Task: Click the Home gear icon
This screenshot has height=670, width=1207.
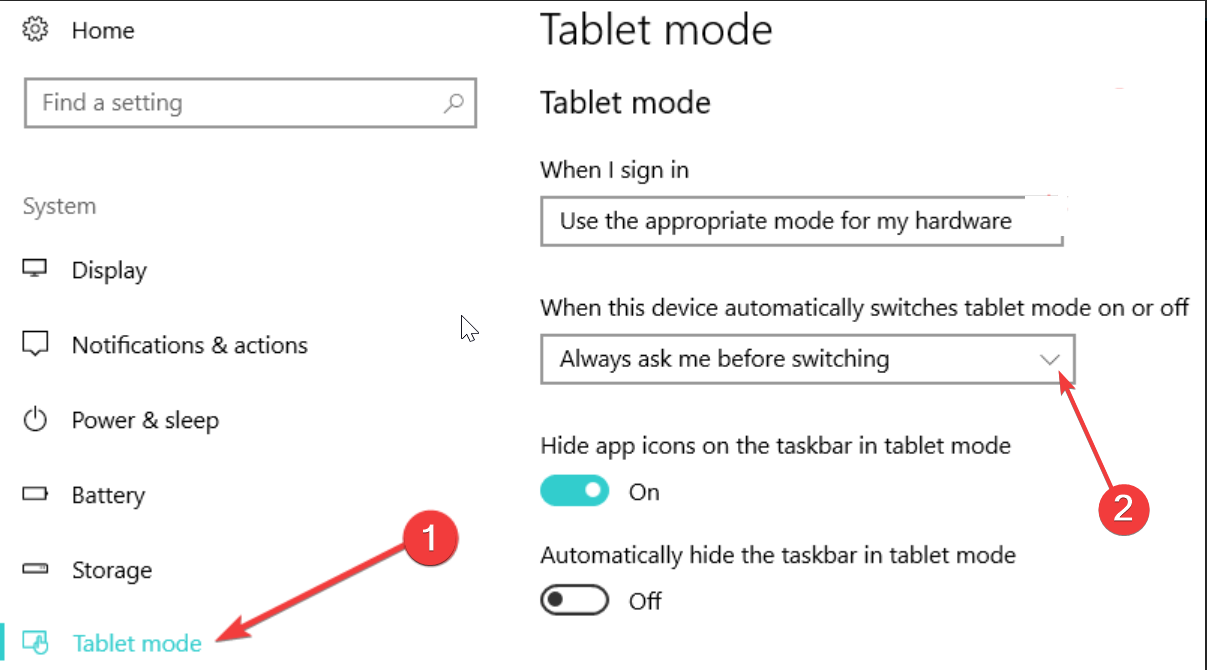Action: tap(36, 30)
